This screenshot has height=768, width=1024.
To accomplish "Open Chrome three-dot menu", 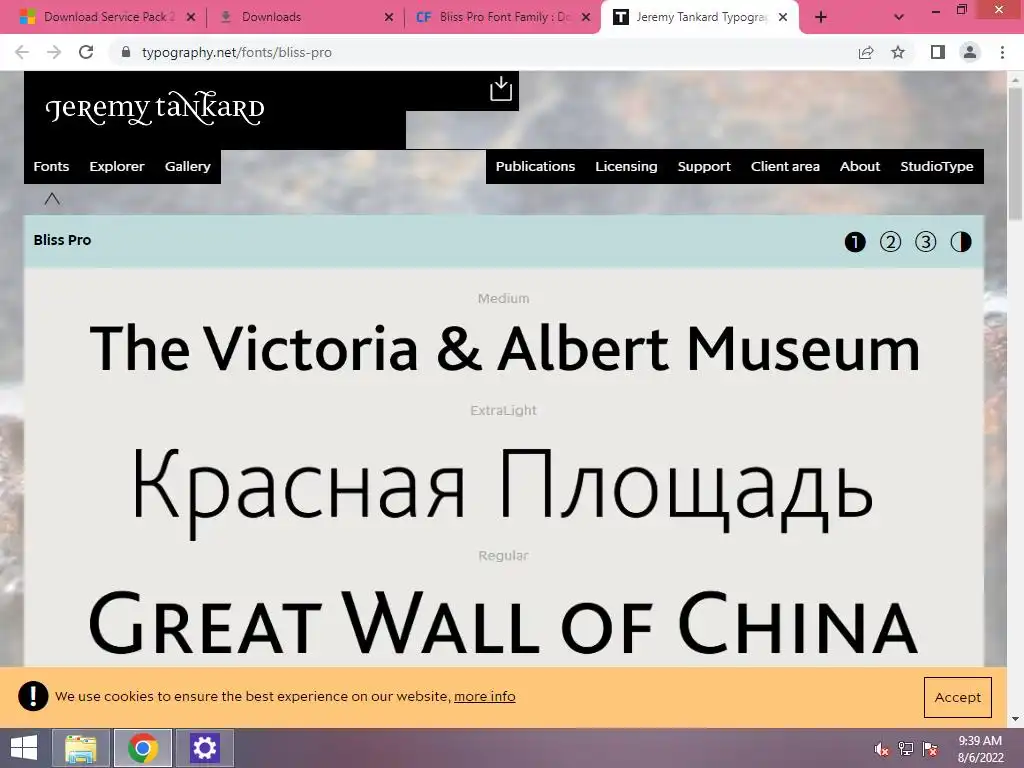I will (x=1002, y=52).
